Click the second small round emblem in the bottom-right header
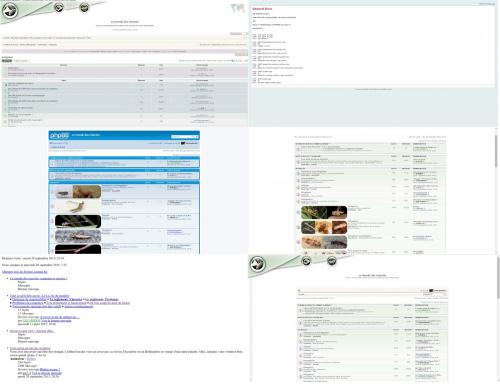 (331, 261)
